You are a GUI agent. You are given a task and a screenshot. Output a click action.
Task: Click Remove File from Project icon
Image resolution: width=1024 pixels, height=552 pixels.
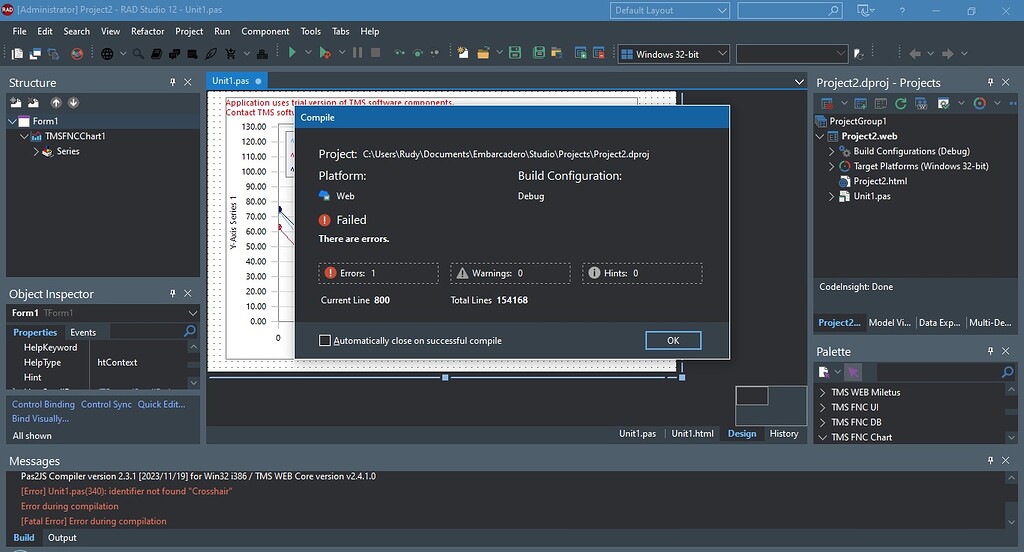pos(598,53)
